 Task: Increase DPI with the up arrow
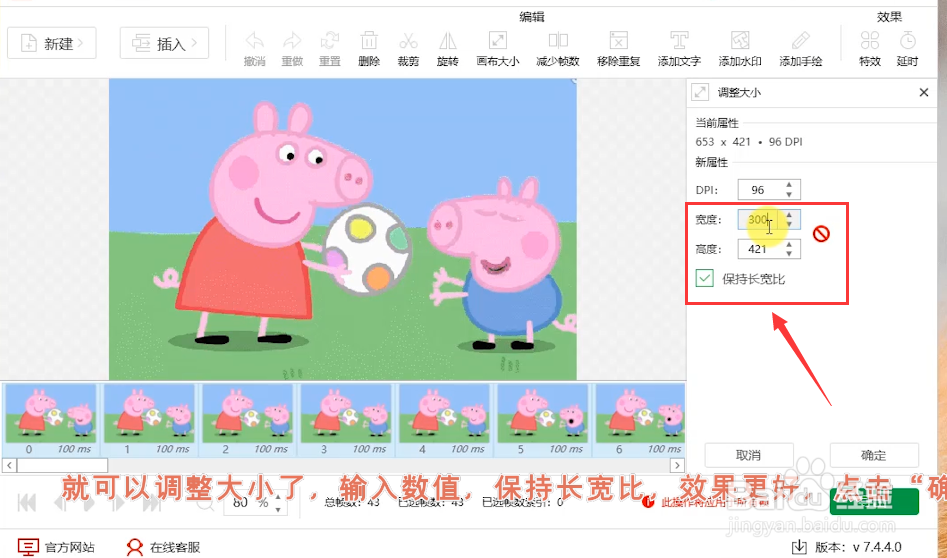(x=789, y=185)
